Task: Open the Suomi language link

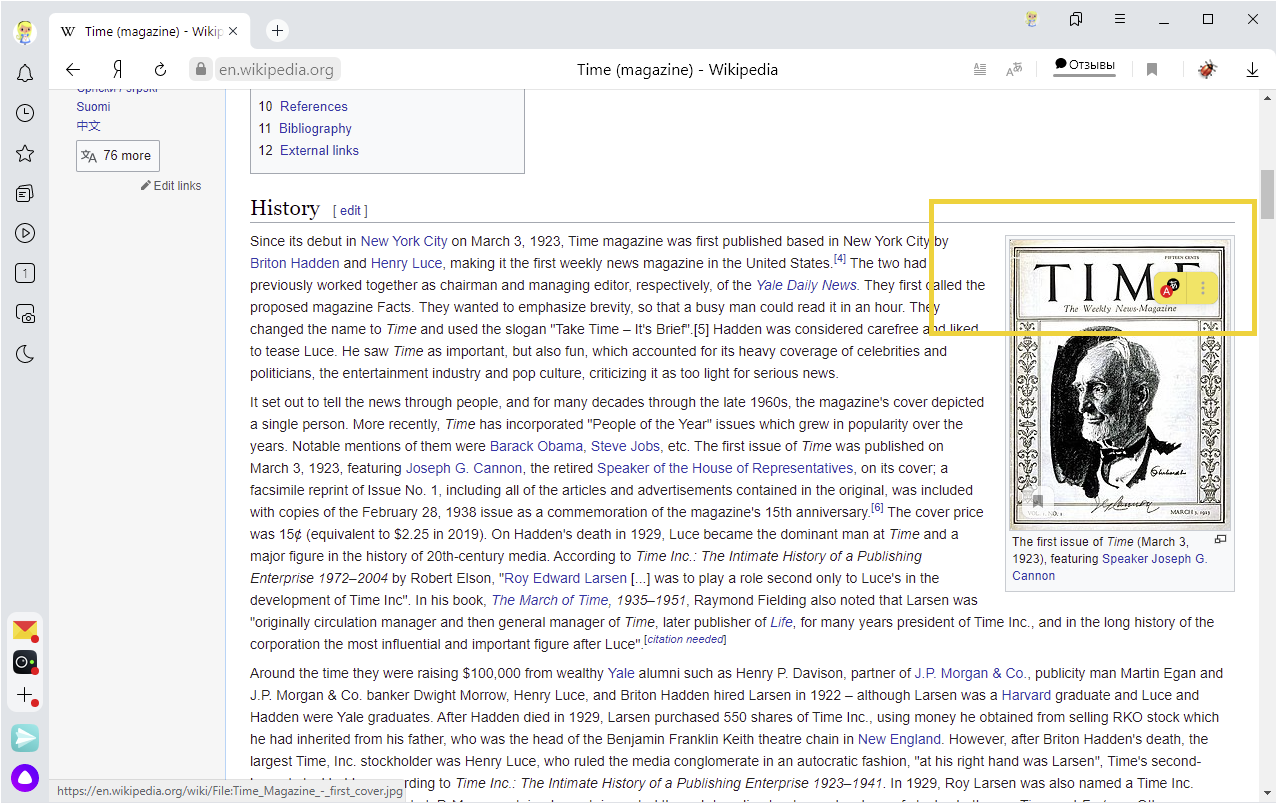Action: tap(94, 106)
